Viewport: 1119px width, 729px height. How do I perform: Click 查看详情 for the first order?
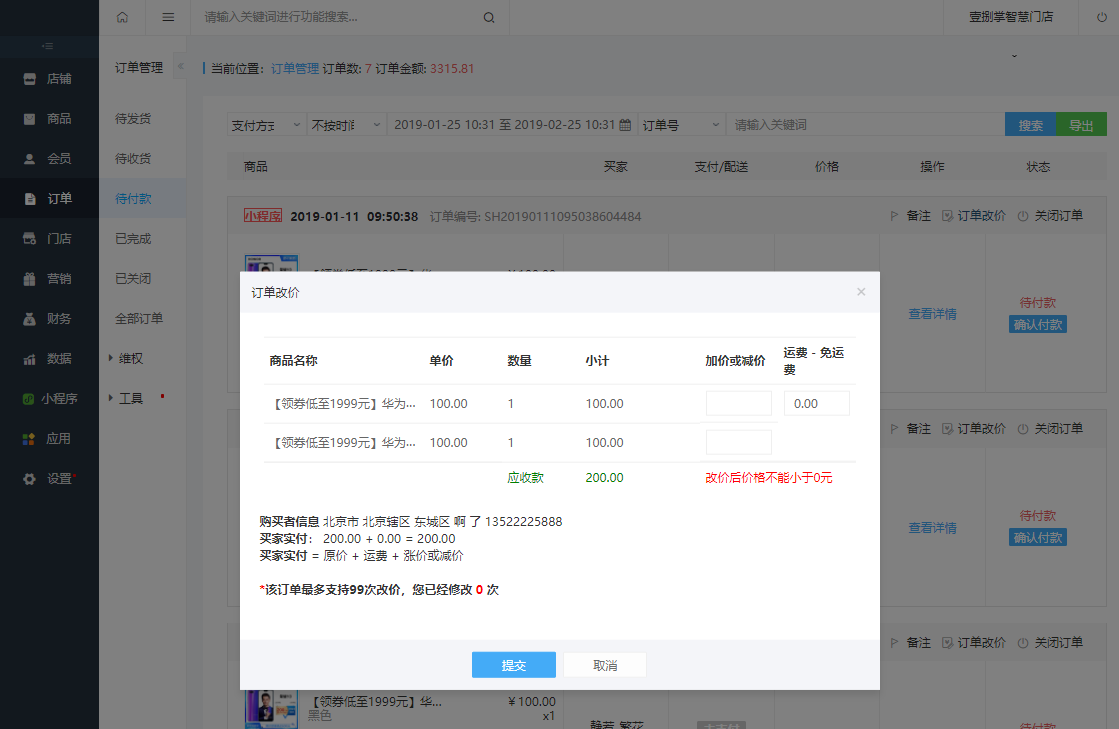coord(932,314)
